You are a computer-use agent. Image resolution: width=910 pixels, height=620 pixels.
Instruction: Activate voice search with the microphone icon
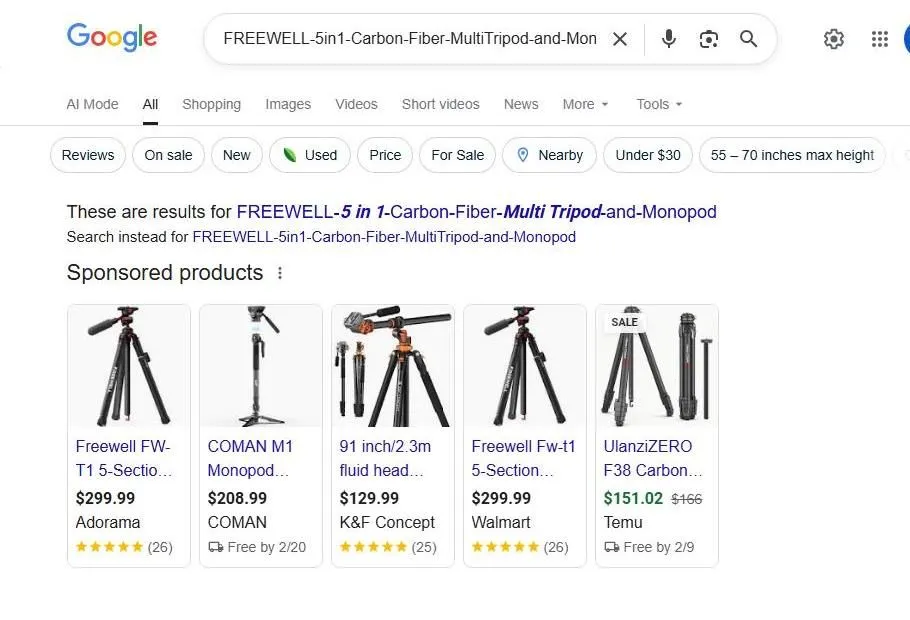667,39
